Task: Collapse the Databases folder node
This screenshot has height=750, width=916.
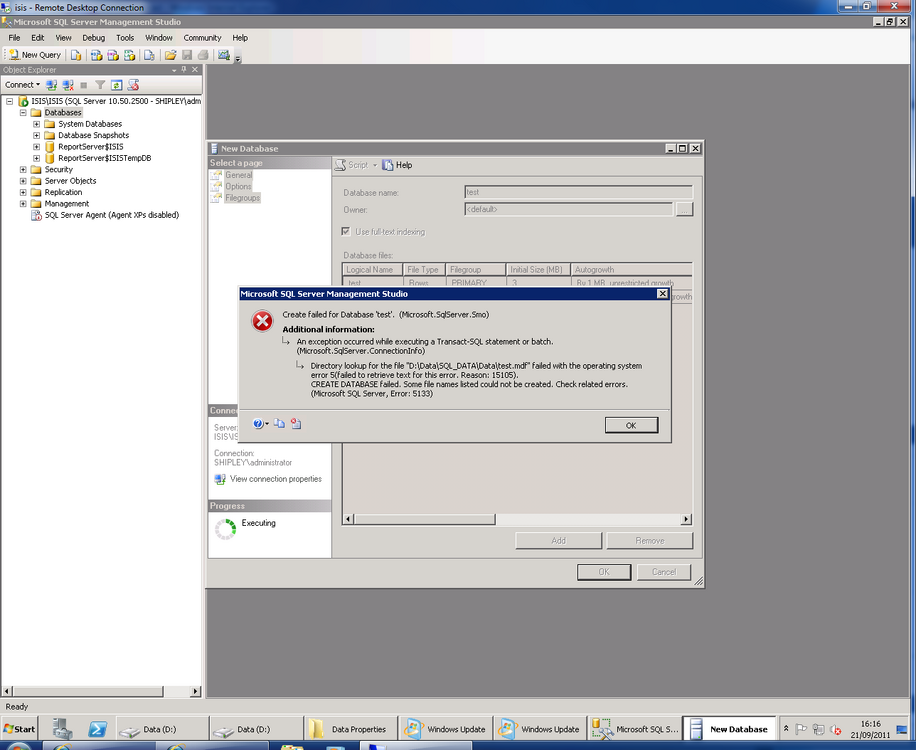Action: coord(23,113)
